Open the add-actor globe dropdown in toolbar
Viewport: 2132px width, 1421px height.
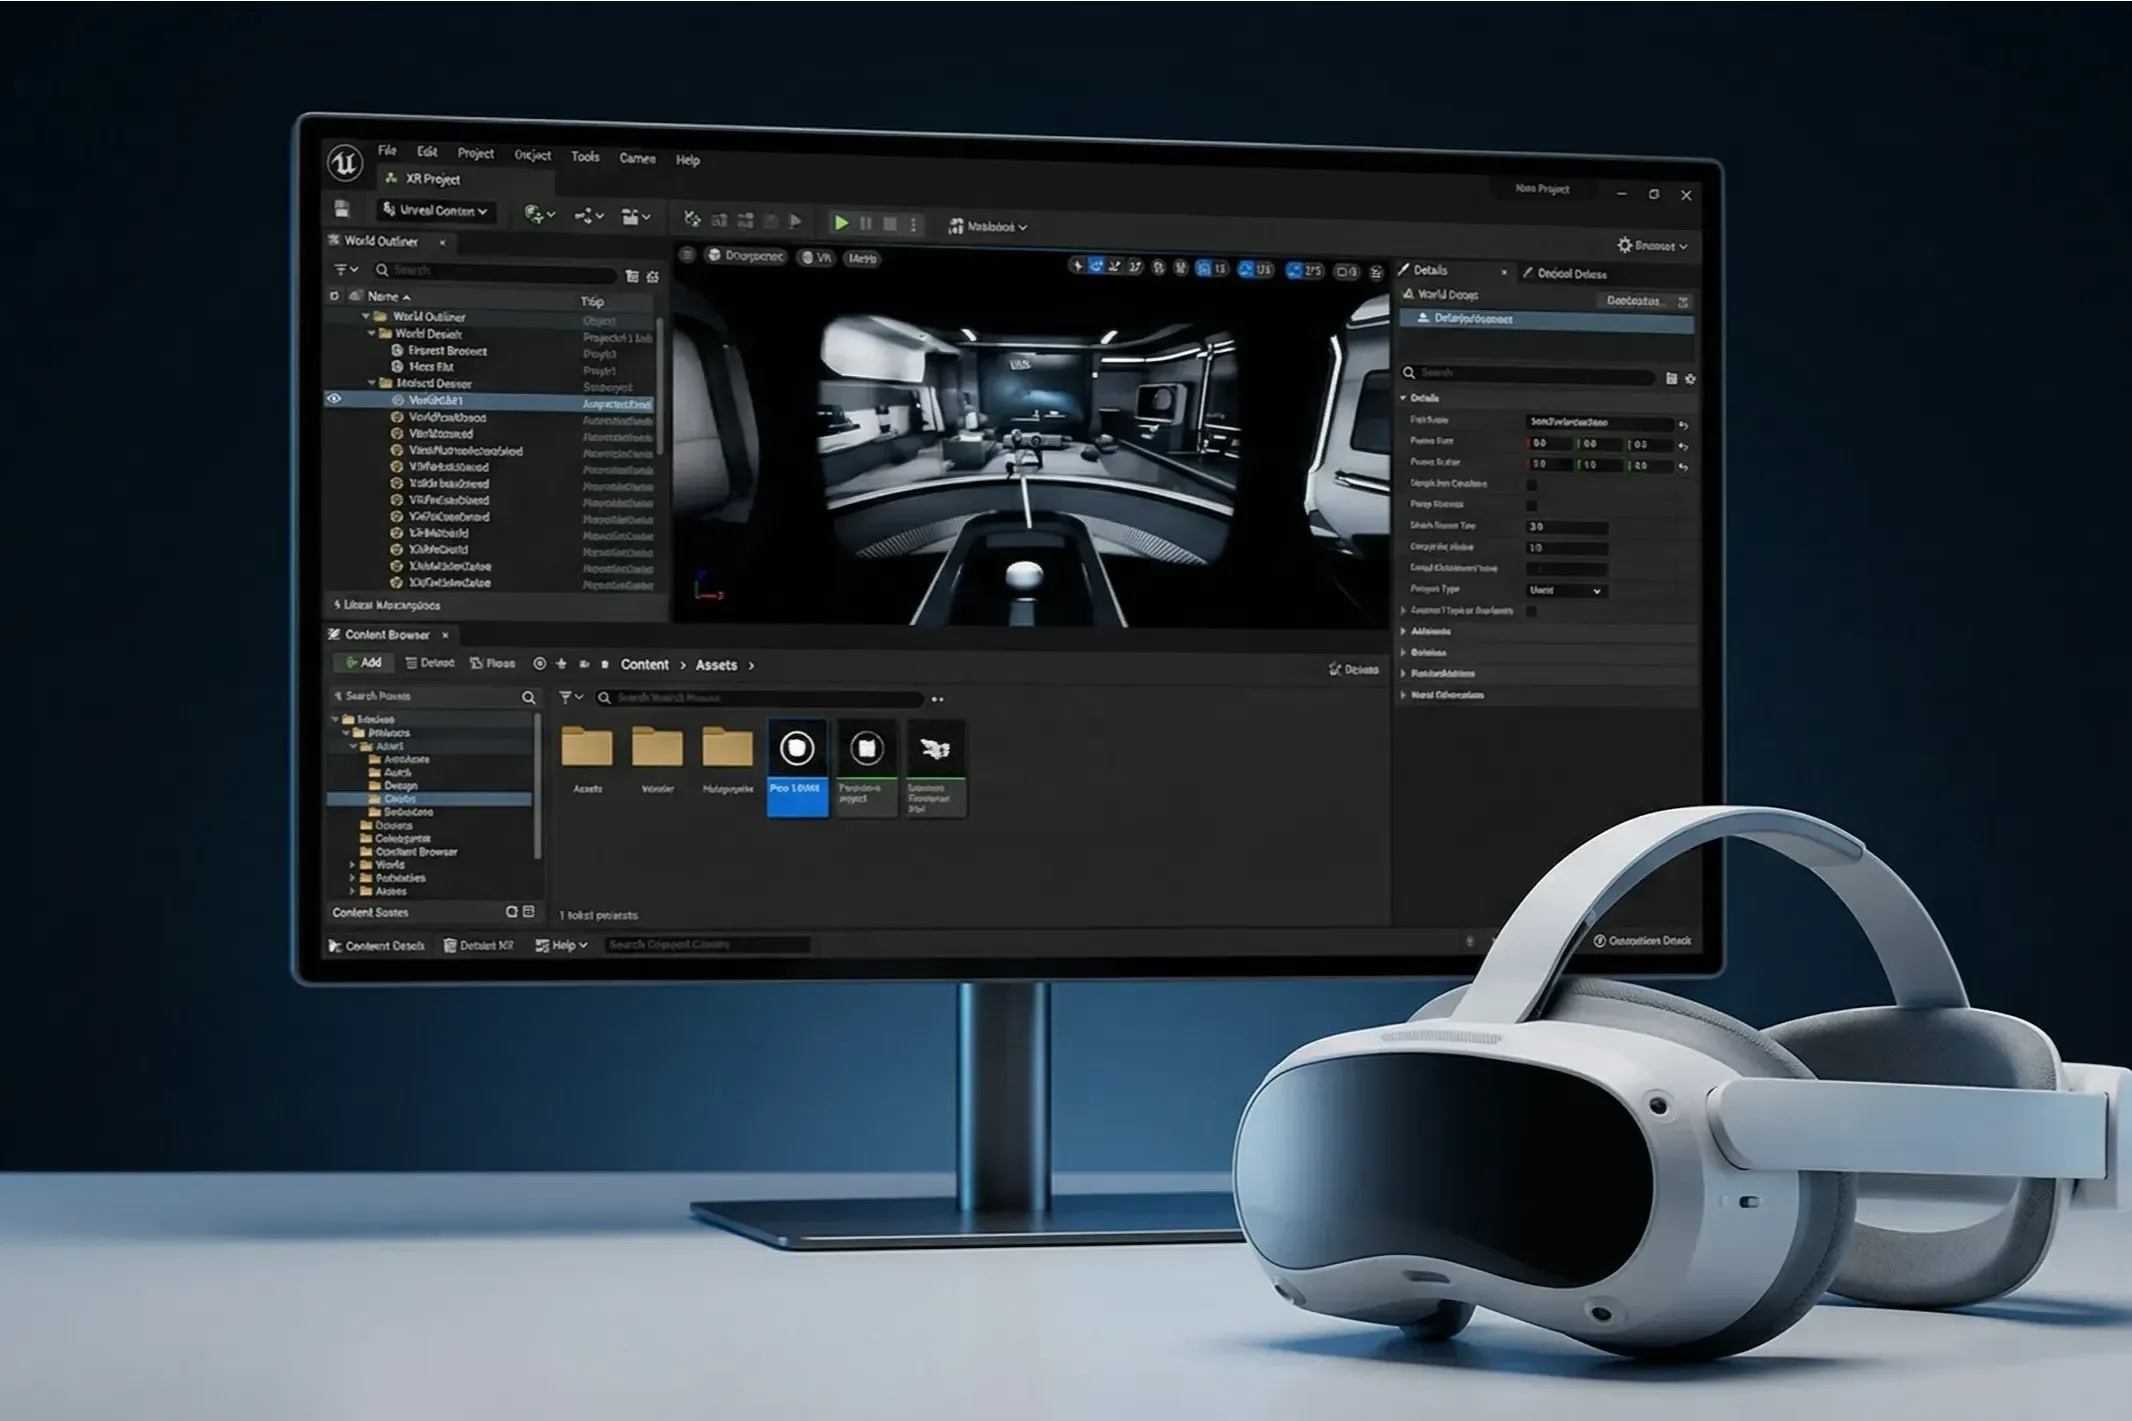pyautogui.click(x=539, y=214)
